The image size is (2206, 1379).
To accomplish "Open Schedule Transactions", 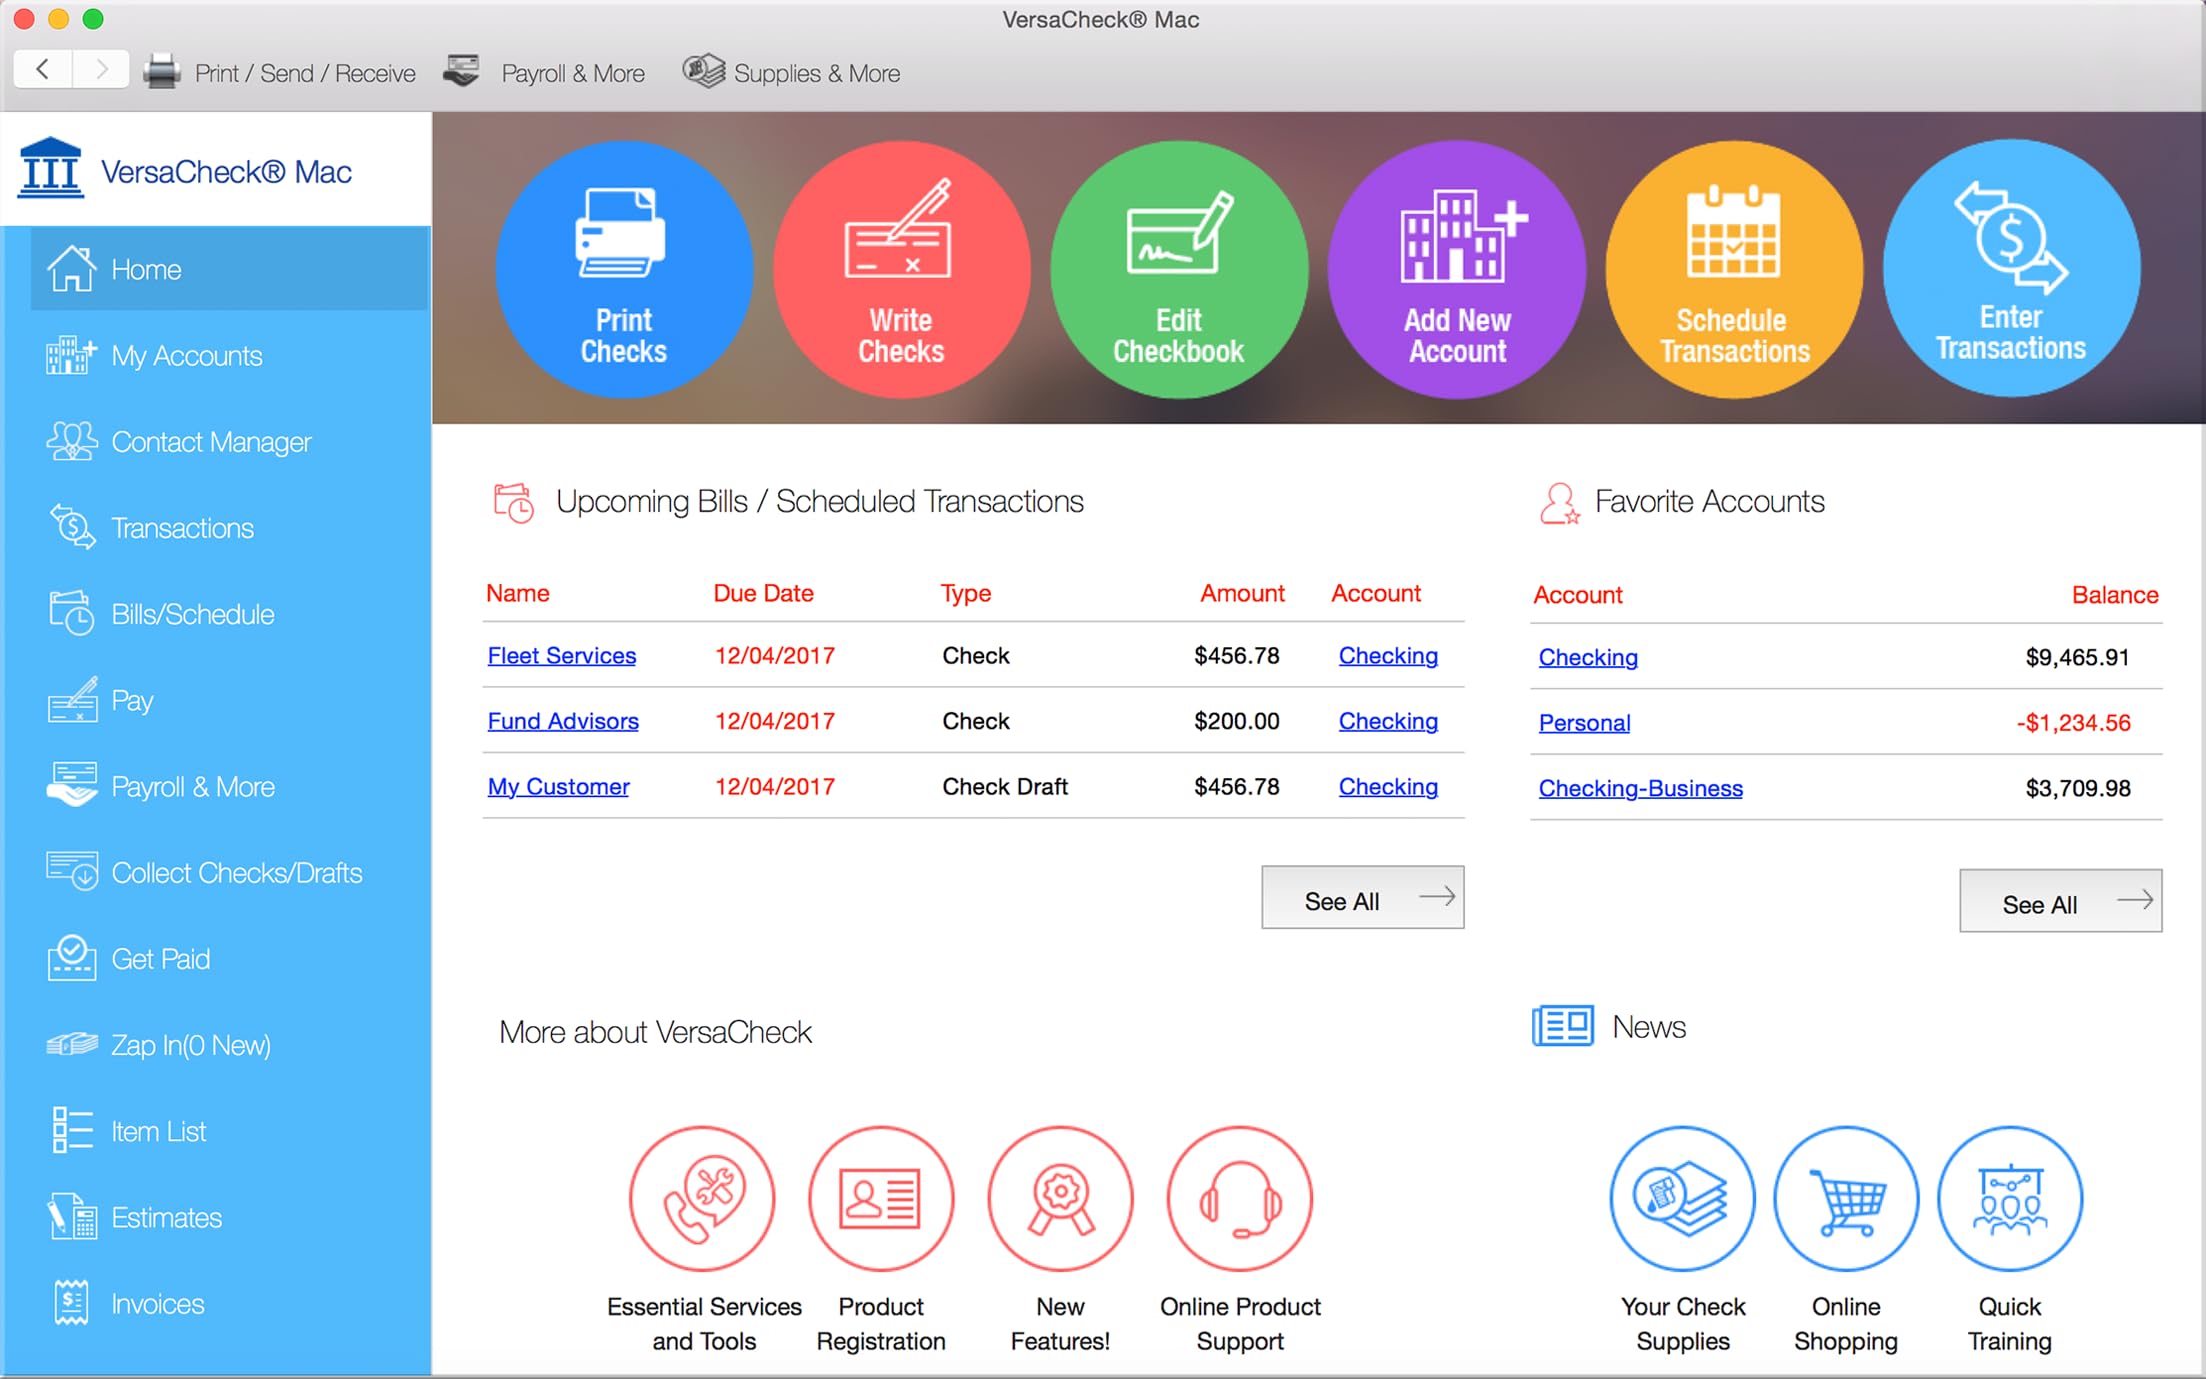I will point(1733,268).
